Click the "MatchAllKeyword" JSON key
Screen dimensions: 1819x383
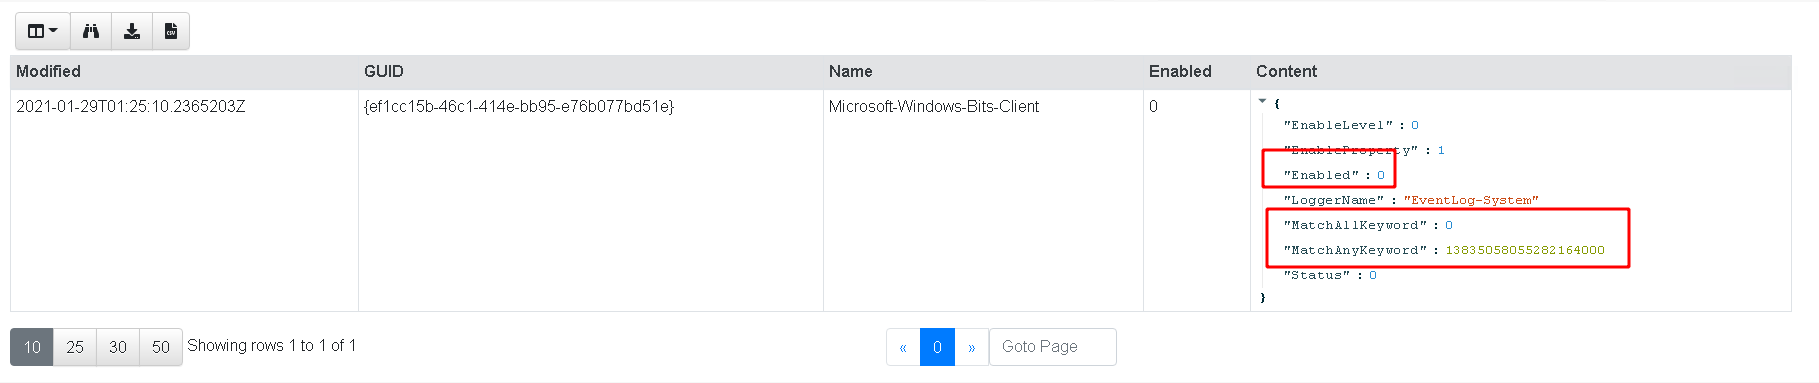point(1355,225)
